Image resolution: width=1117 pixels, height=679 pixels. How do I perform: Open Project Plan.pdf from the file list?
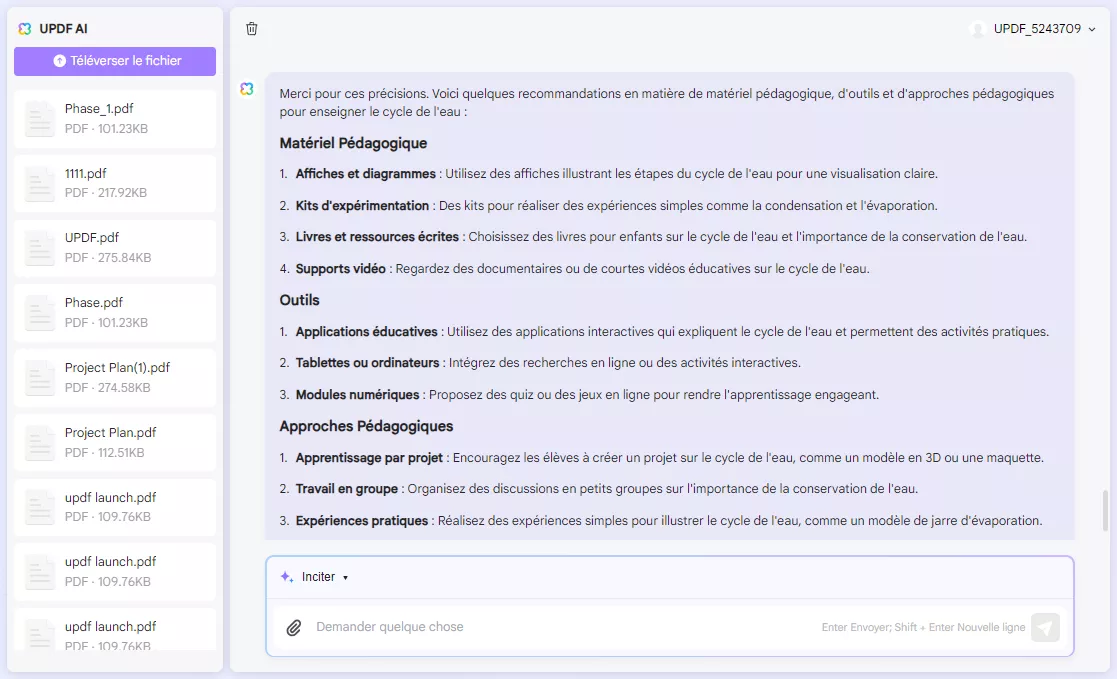point(114,441)
